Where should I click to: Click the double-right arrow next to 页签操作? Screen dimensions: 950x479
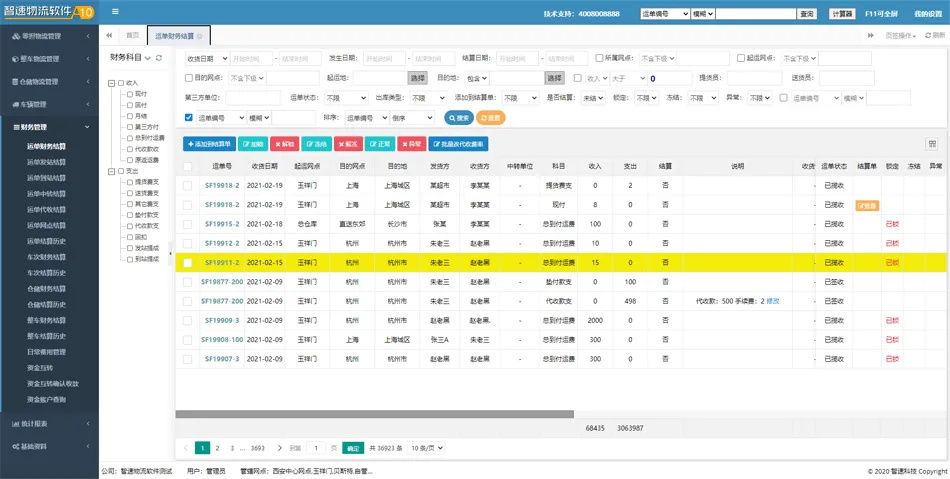click(871, 36)
